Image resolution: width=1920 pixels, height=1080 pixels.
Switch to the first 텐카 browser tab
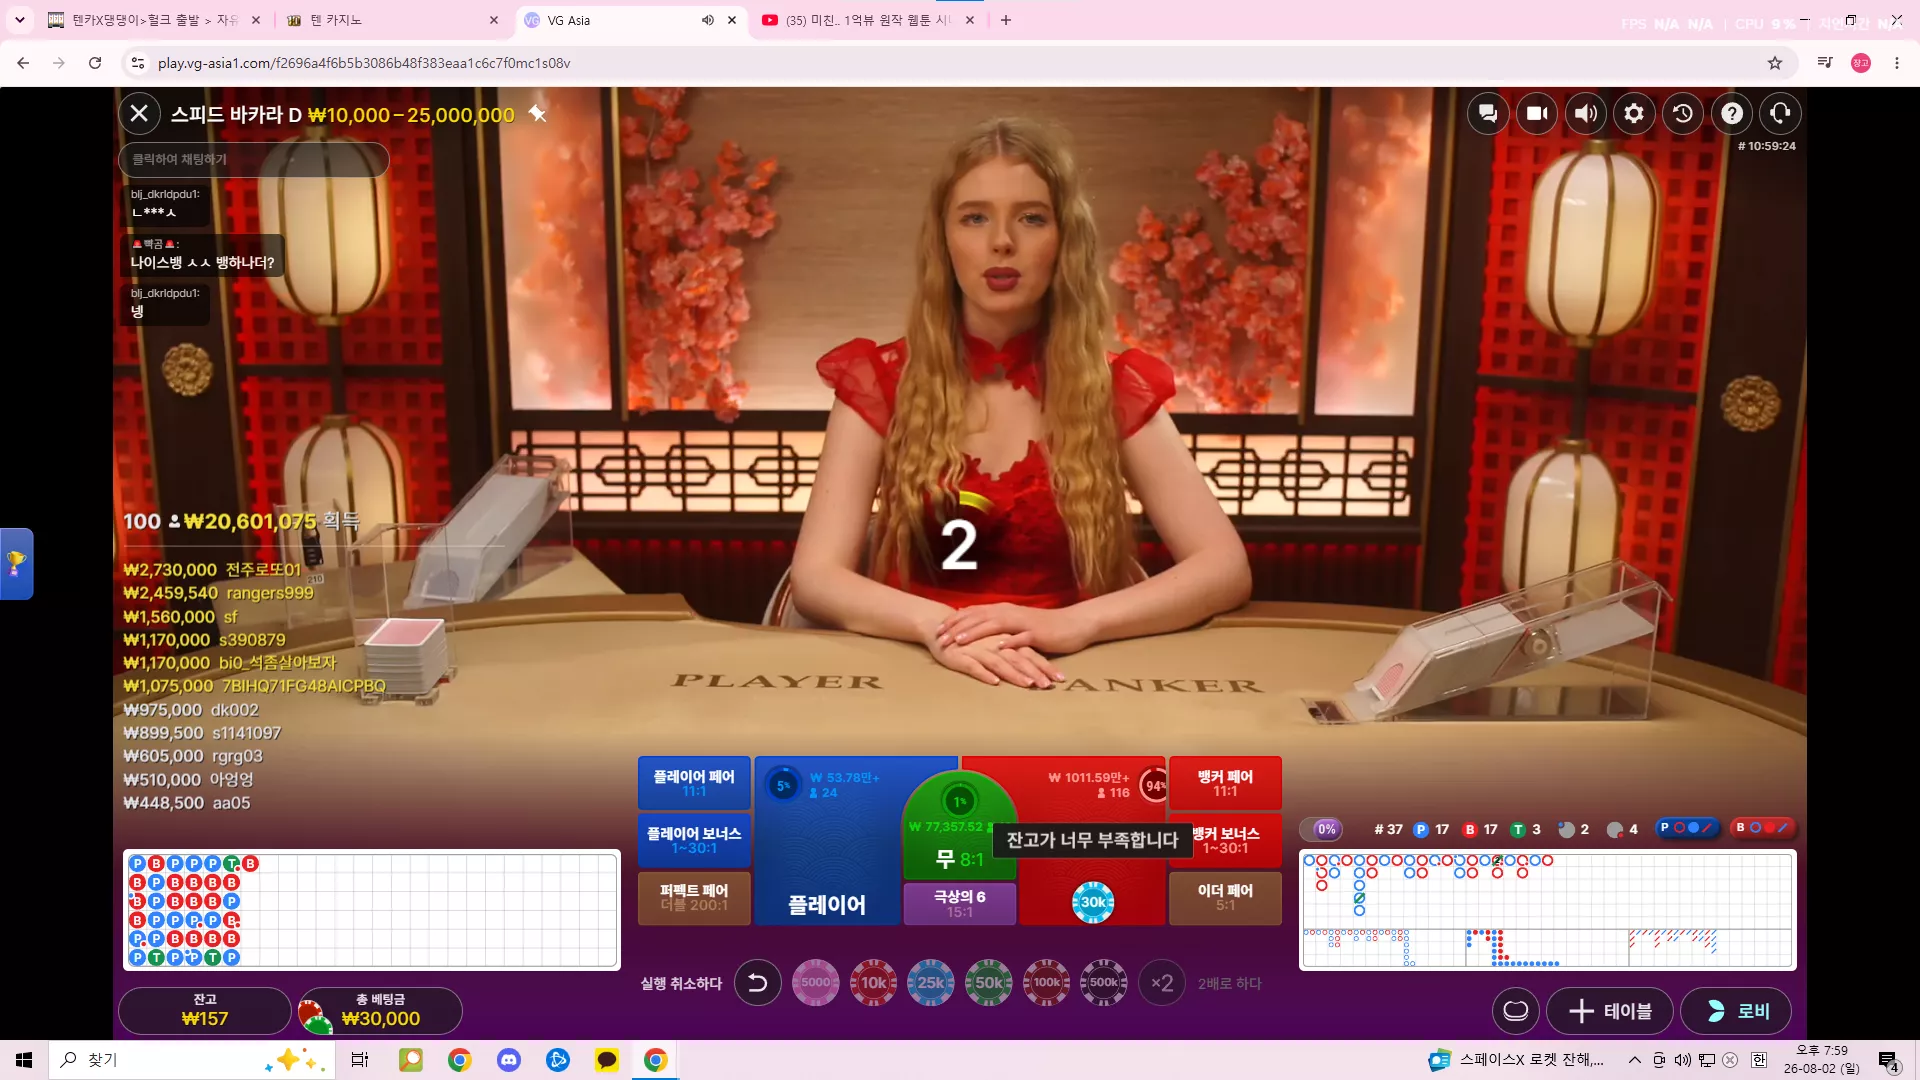click(x=153, y=20)
